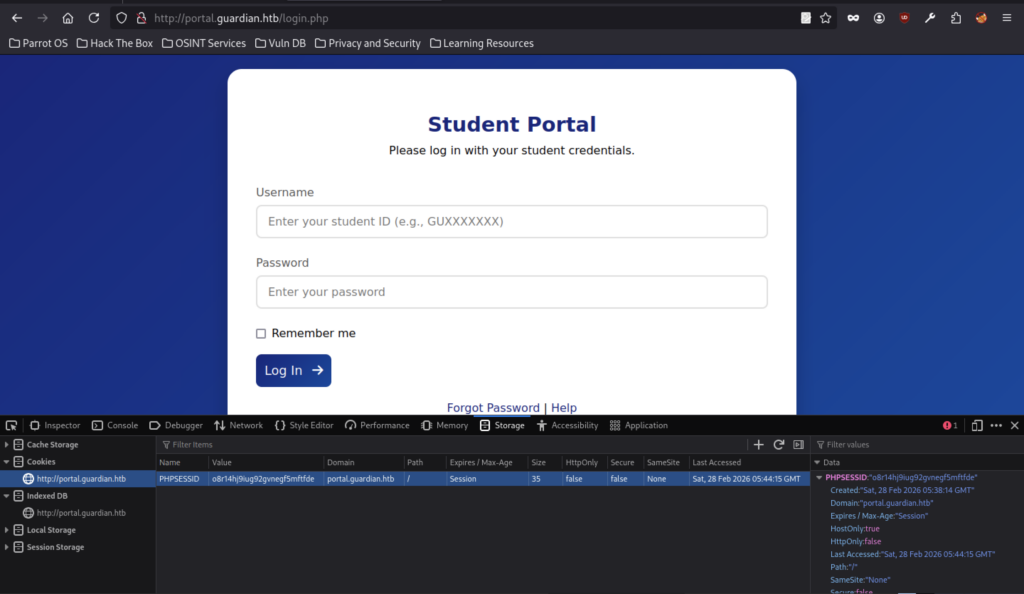Refresh the storage items list

pyautogui.click(x=778, y=444)
